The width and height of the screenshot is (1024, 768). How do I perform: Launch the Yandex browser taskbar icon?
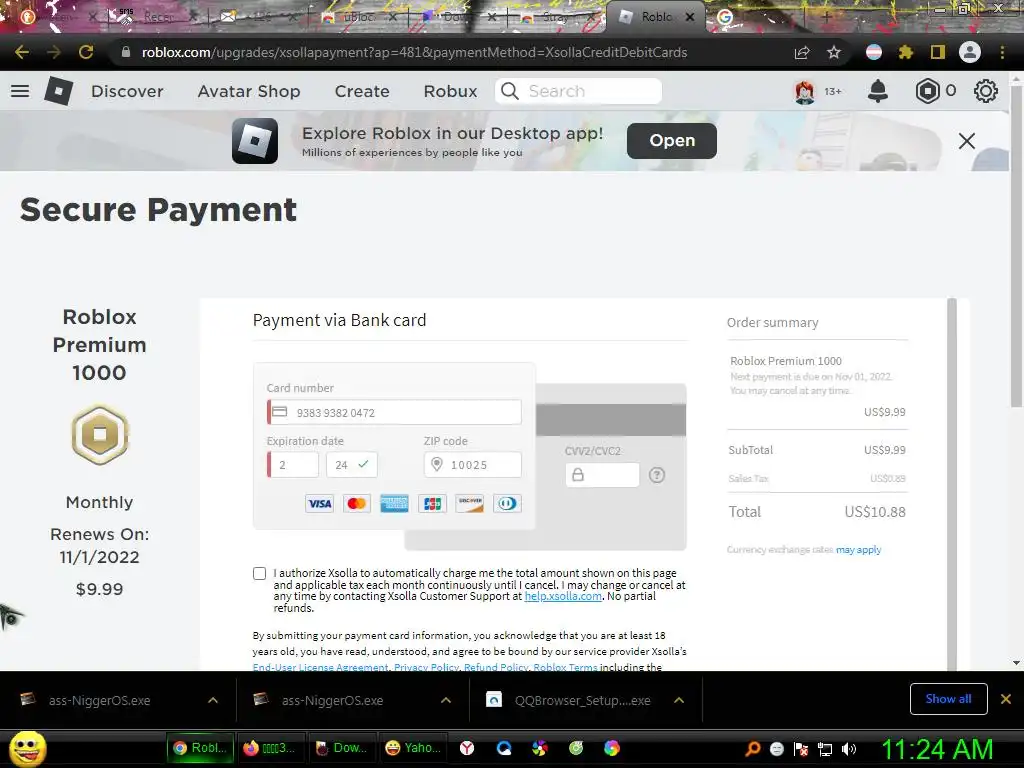(x=467, y=748)
